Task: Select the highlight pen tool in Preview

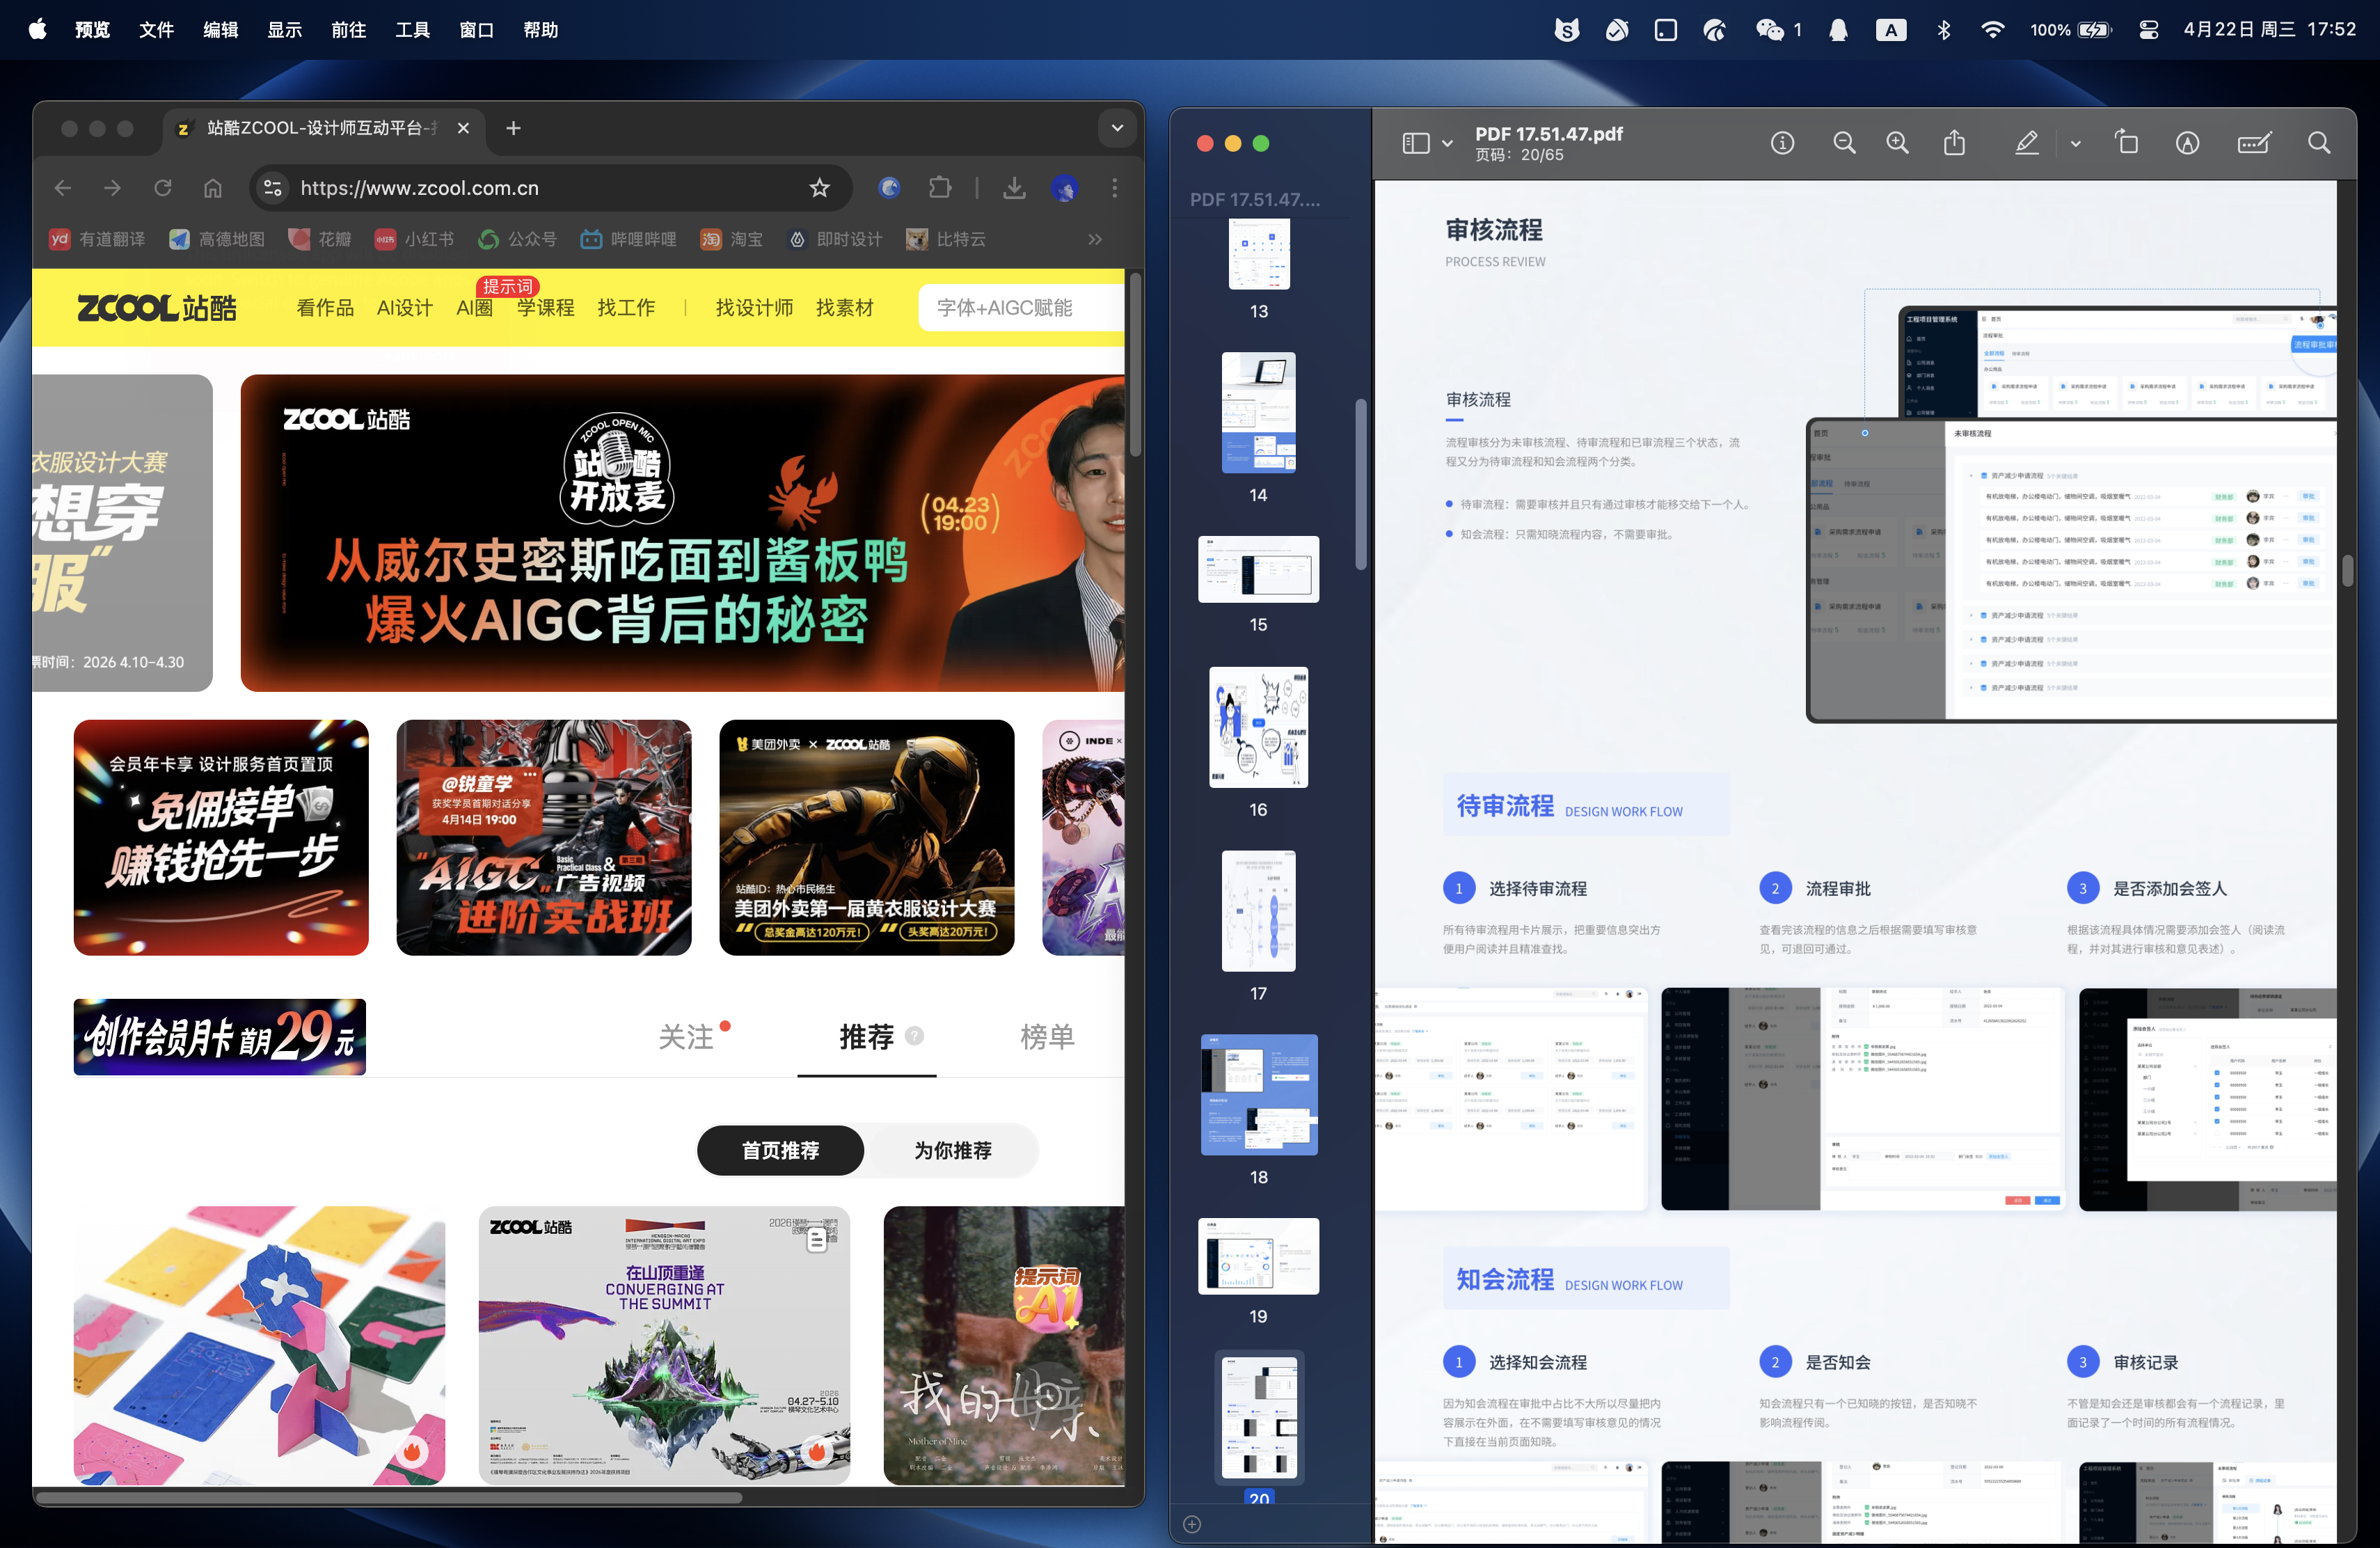Action: pyautogui.click(x=2026, y=143)
